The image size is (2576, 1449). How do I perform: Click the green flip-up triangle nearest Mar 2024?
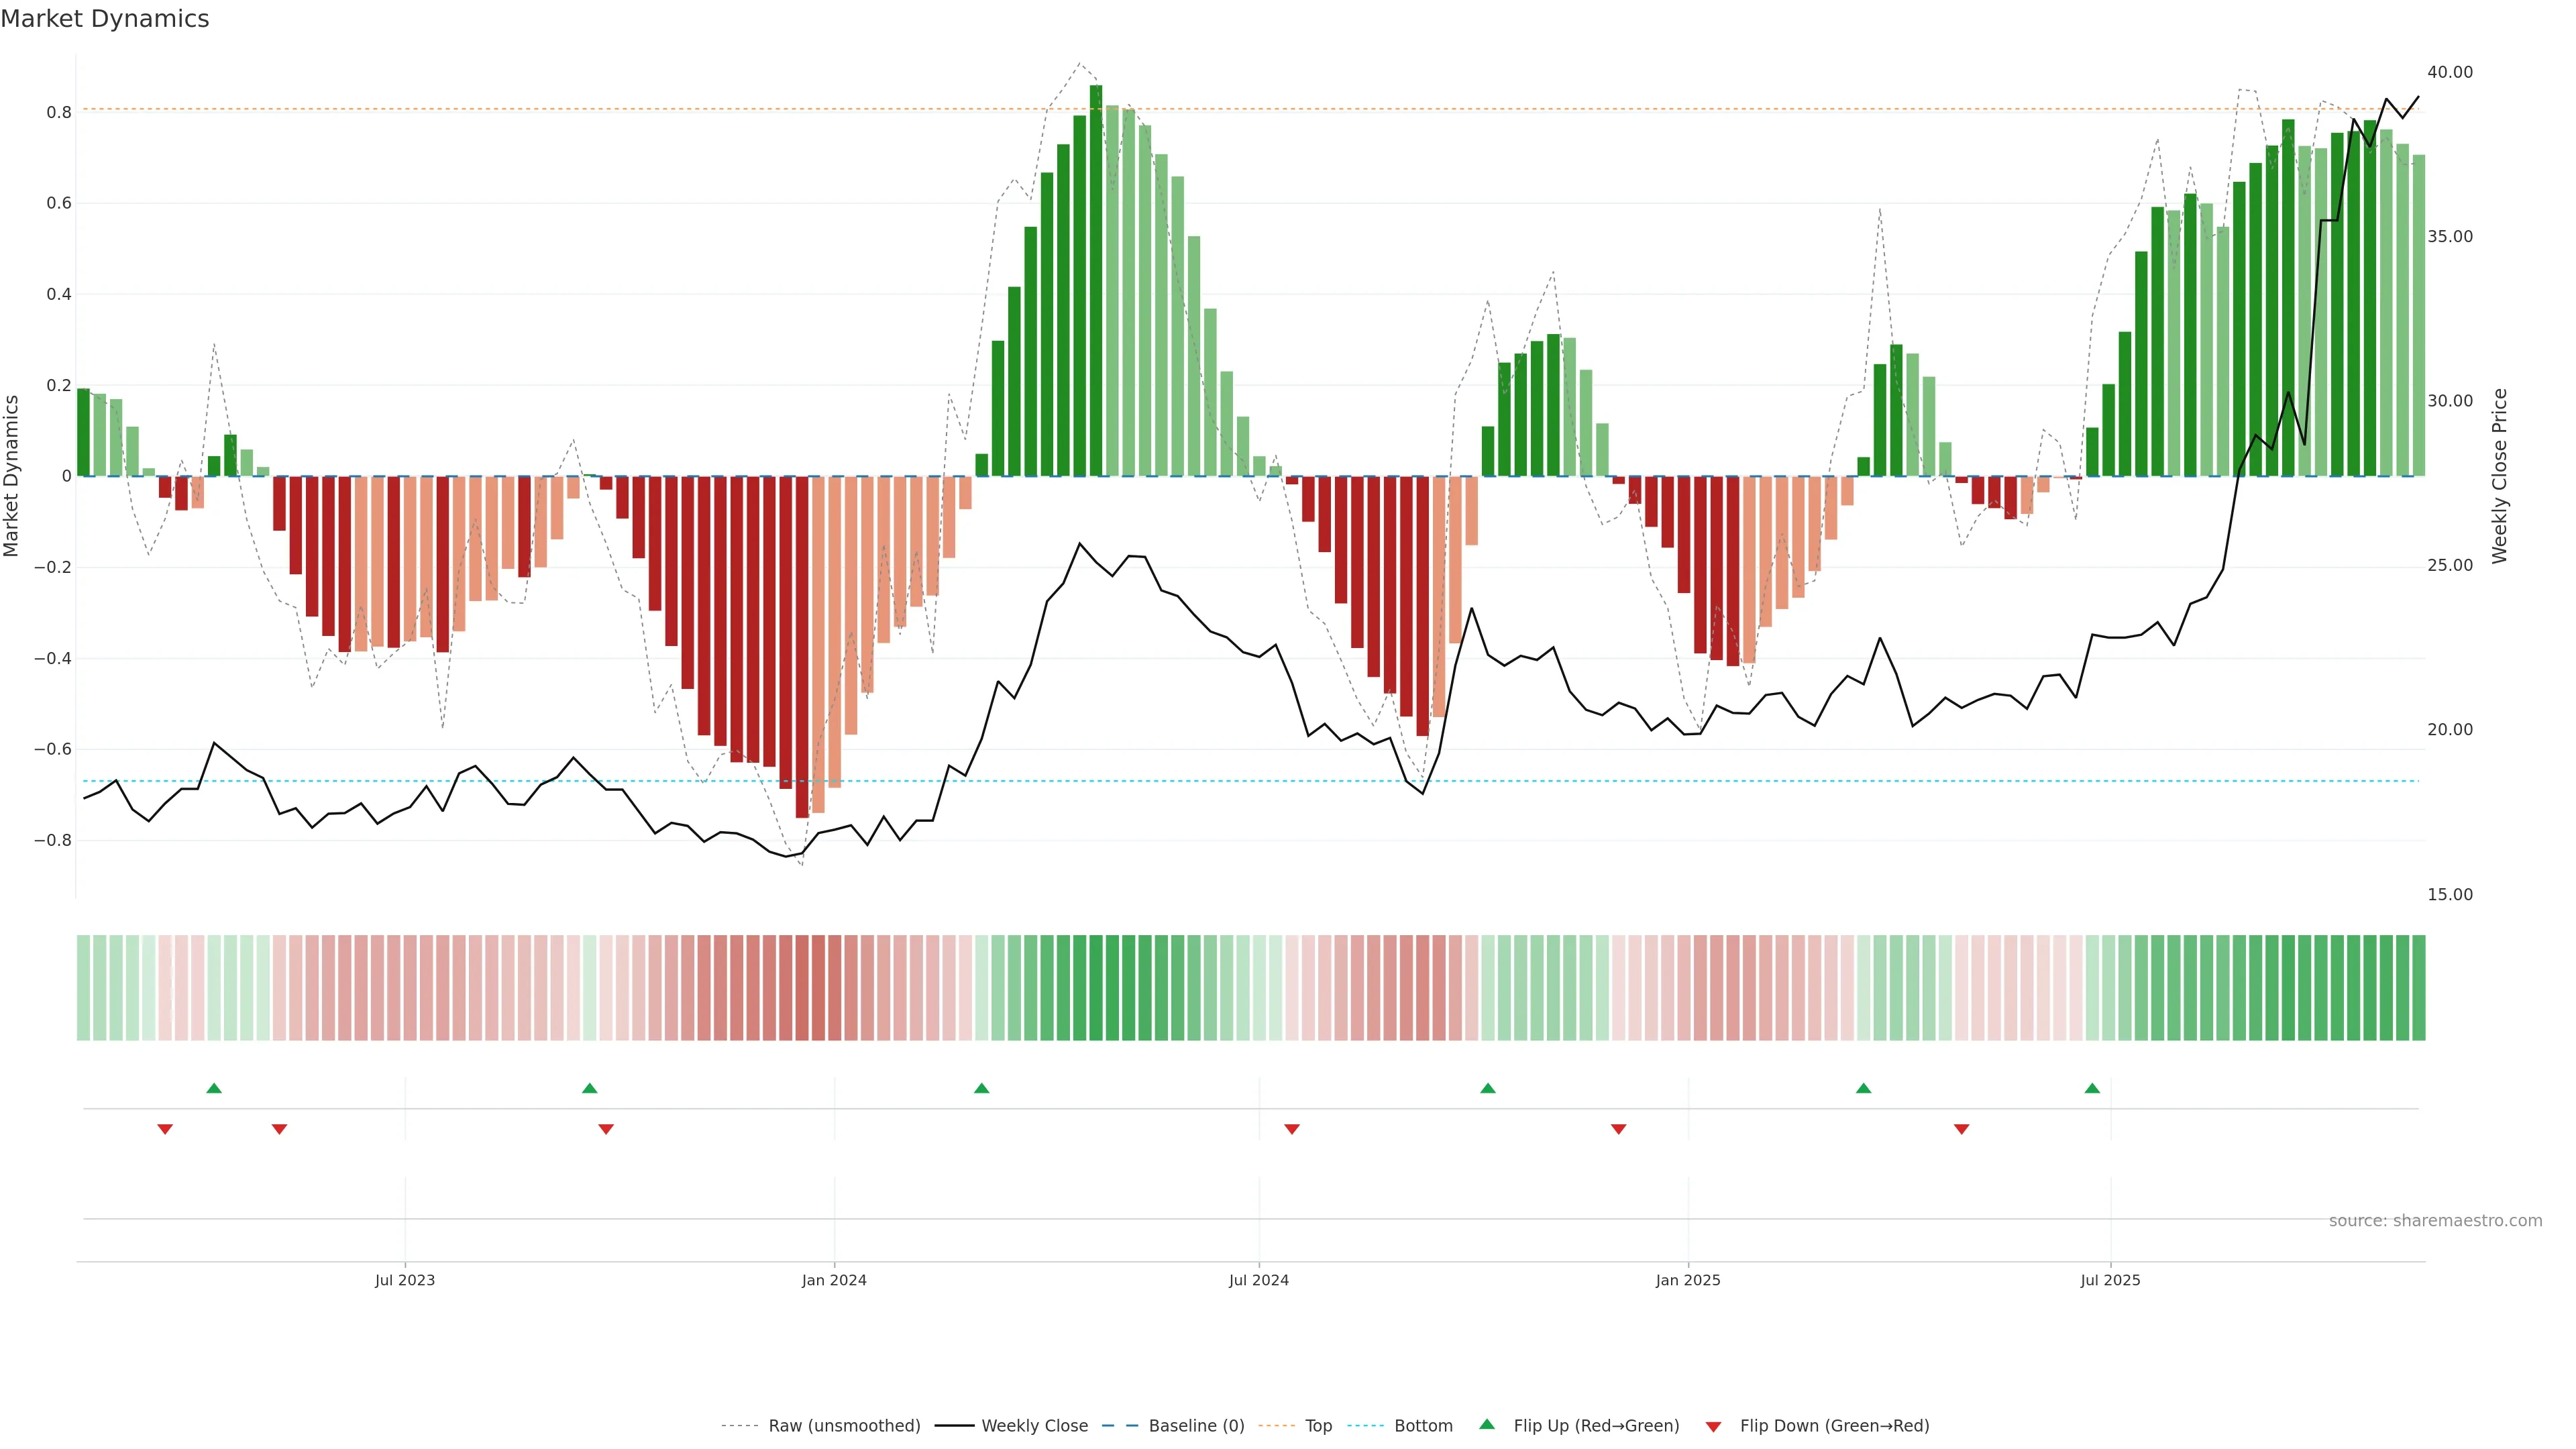(x=981, y=1088)
